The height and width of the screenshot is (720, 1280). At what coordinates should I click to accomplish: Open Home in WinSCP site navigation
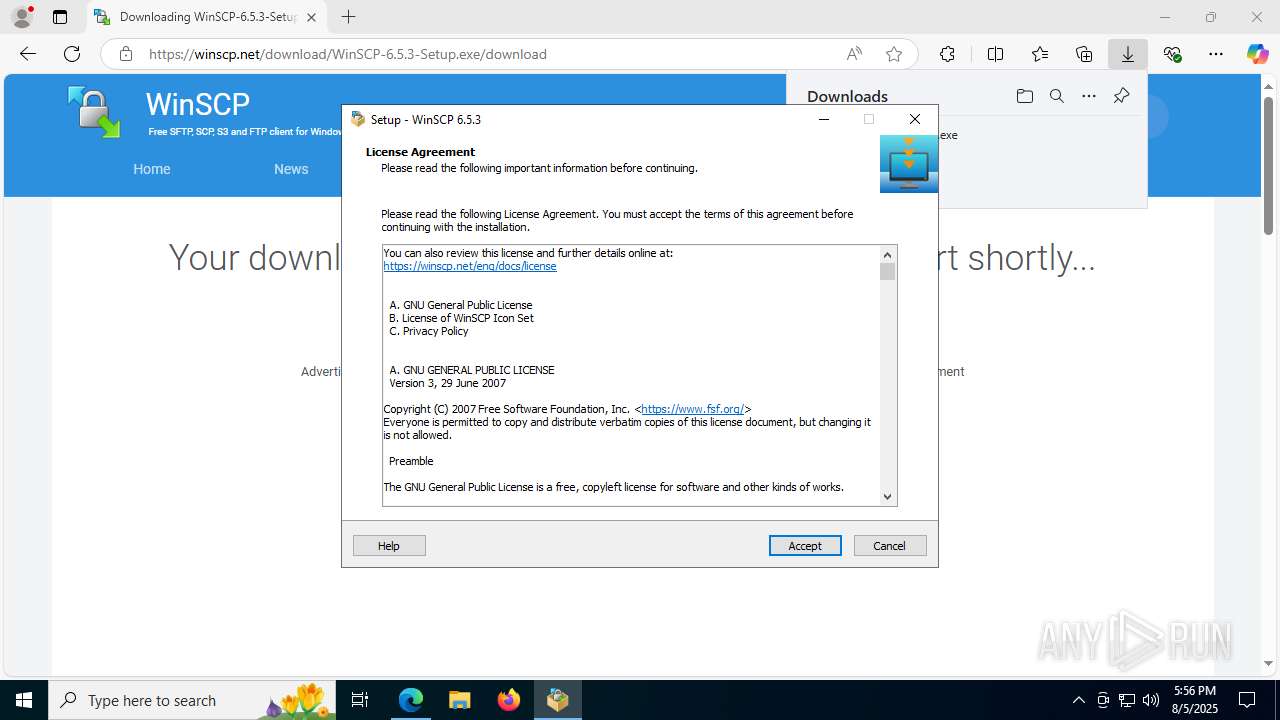(x=152, y=169)
